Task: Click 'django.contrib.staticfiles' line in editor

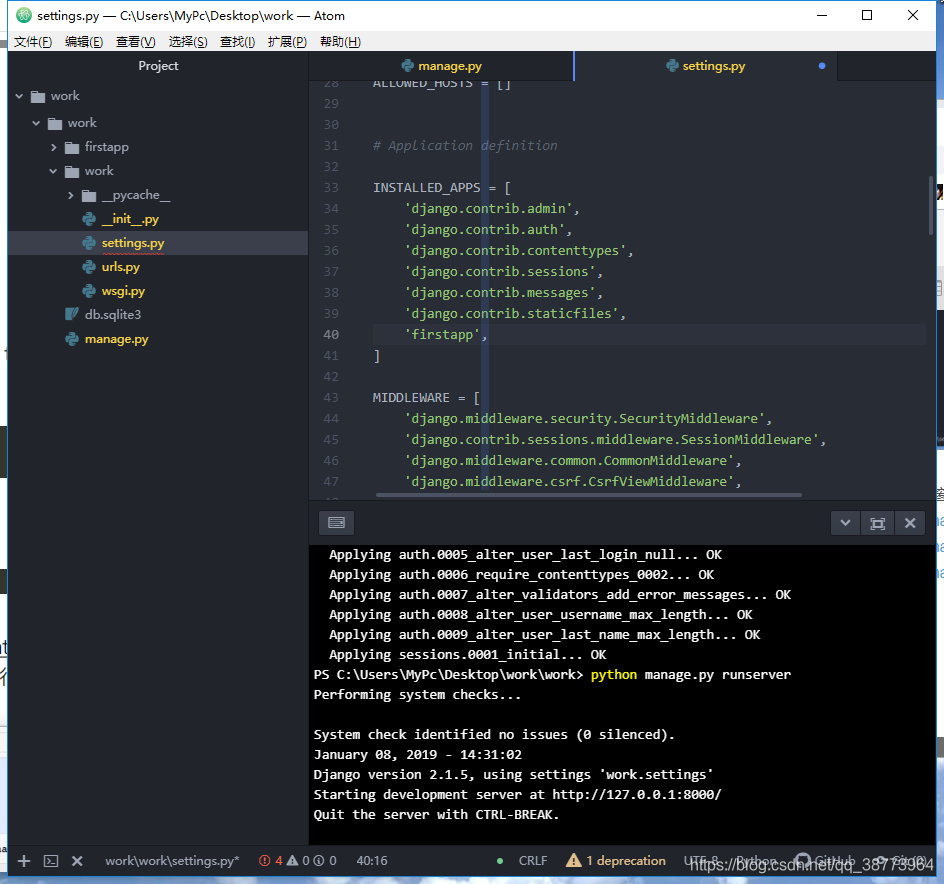Action: pyautogui.click(x=515, y=314)
